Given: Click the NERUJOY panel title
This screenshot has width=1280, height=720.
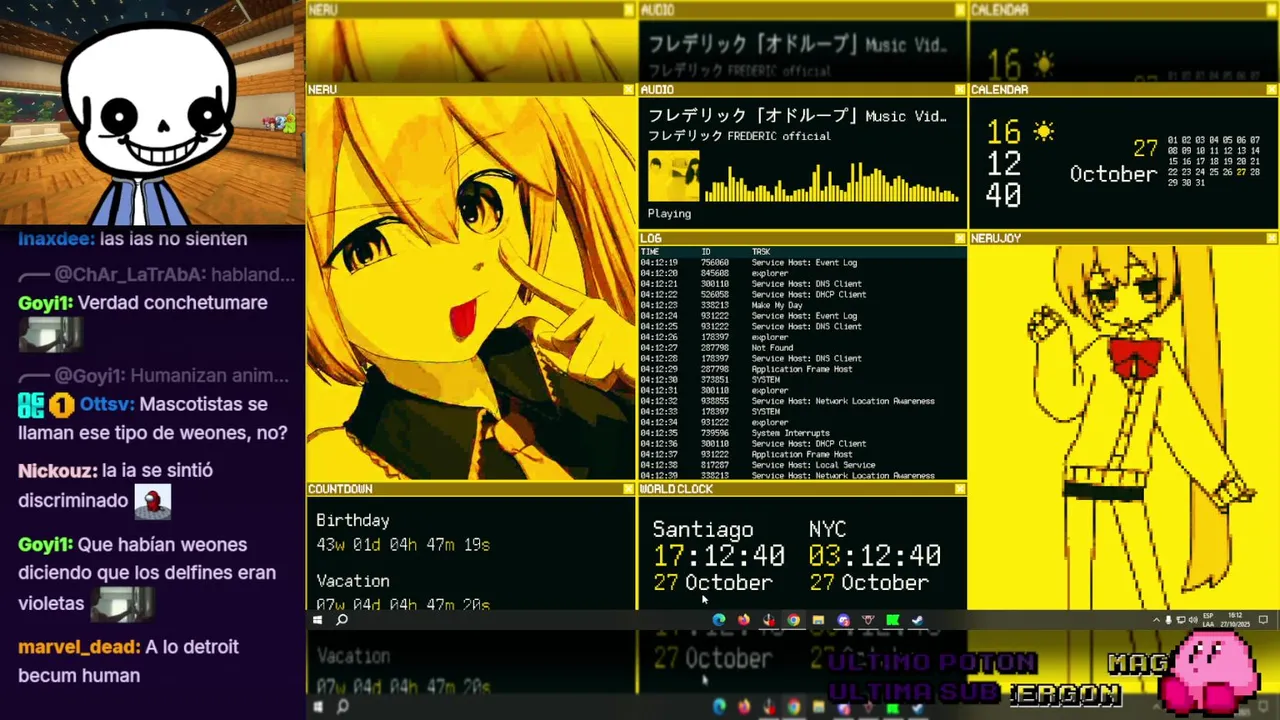Looking at the screenshot, I should pos(996,239).
